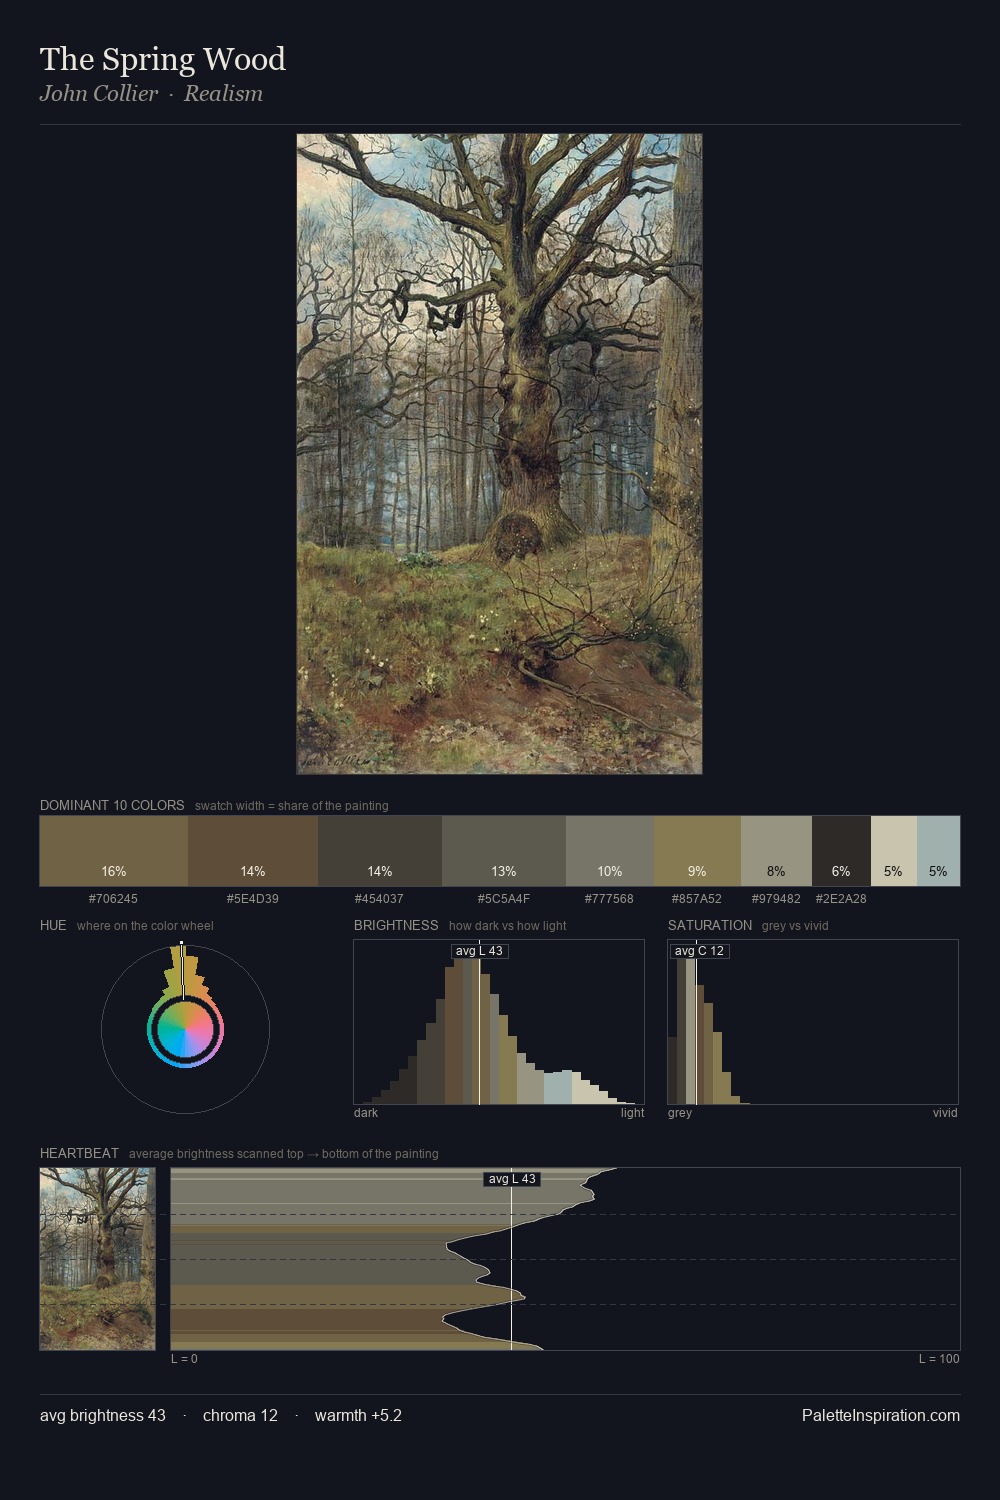Click the 16% swatch #706245

point(114,851)
